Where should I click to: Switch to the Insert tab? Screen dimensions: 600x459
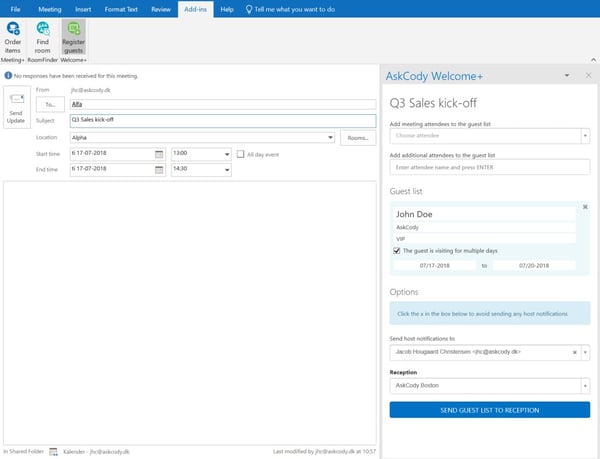tap(83, 9)
